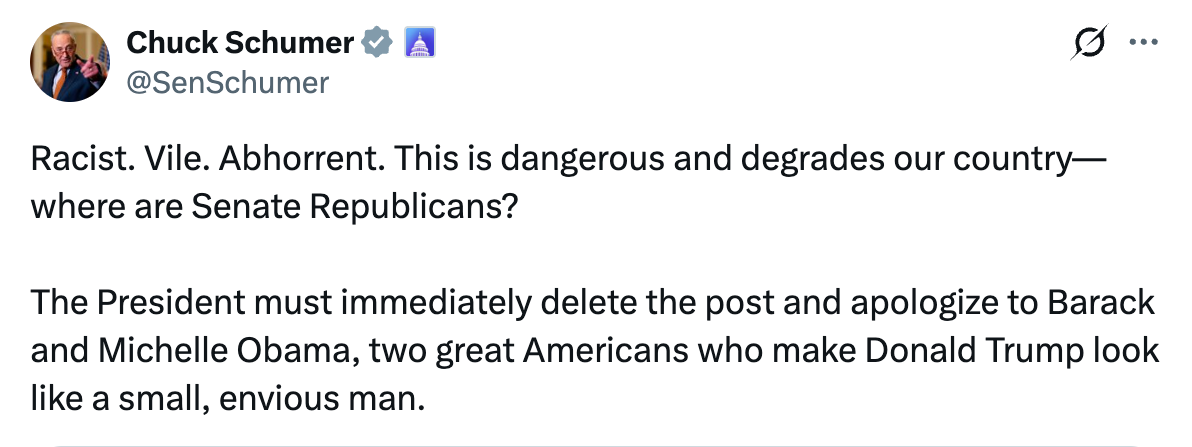Click the Capitol building affiliation badge
Viewport: 1192px width, 447px height.
[x=417, y=43]
